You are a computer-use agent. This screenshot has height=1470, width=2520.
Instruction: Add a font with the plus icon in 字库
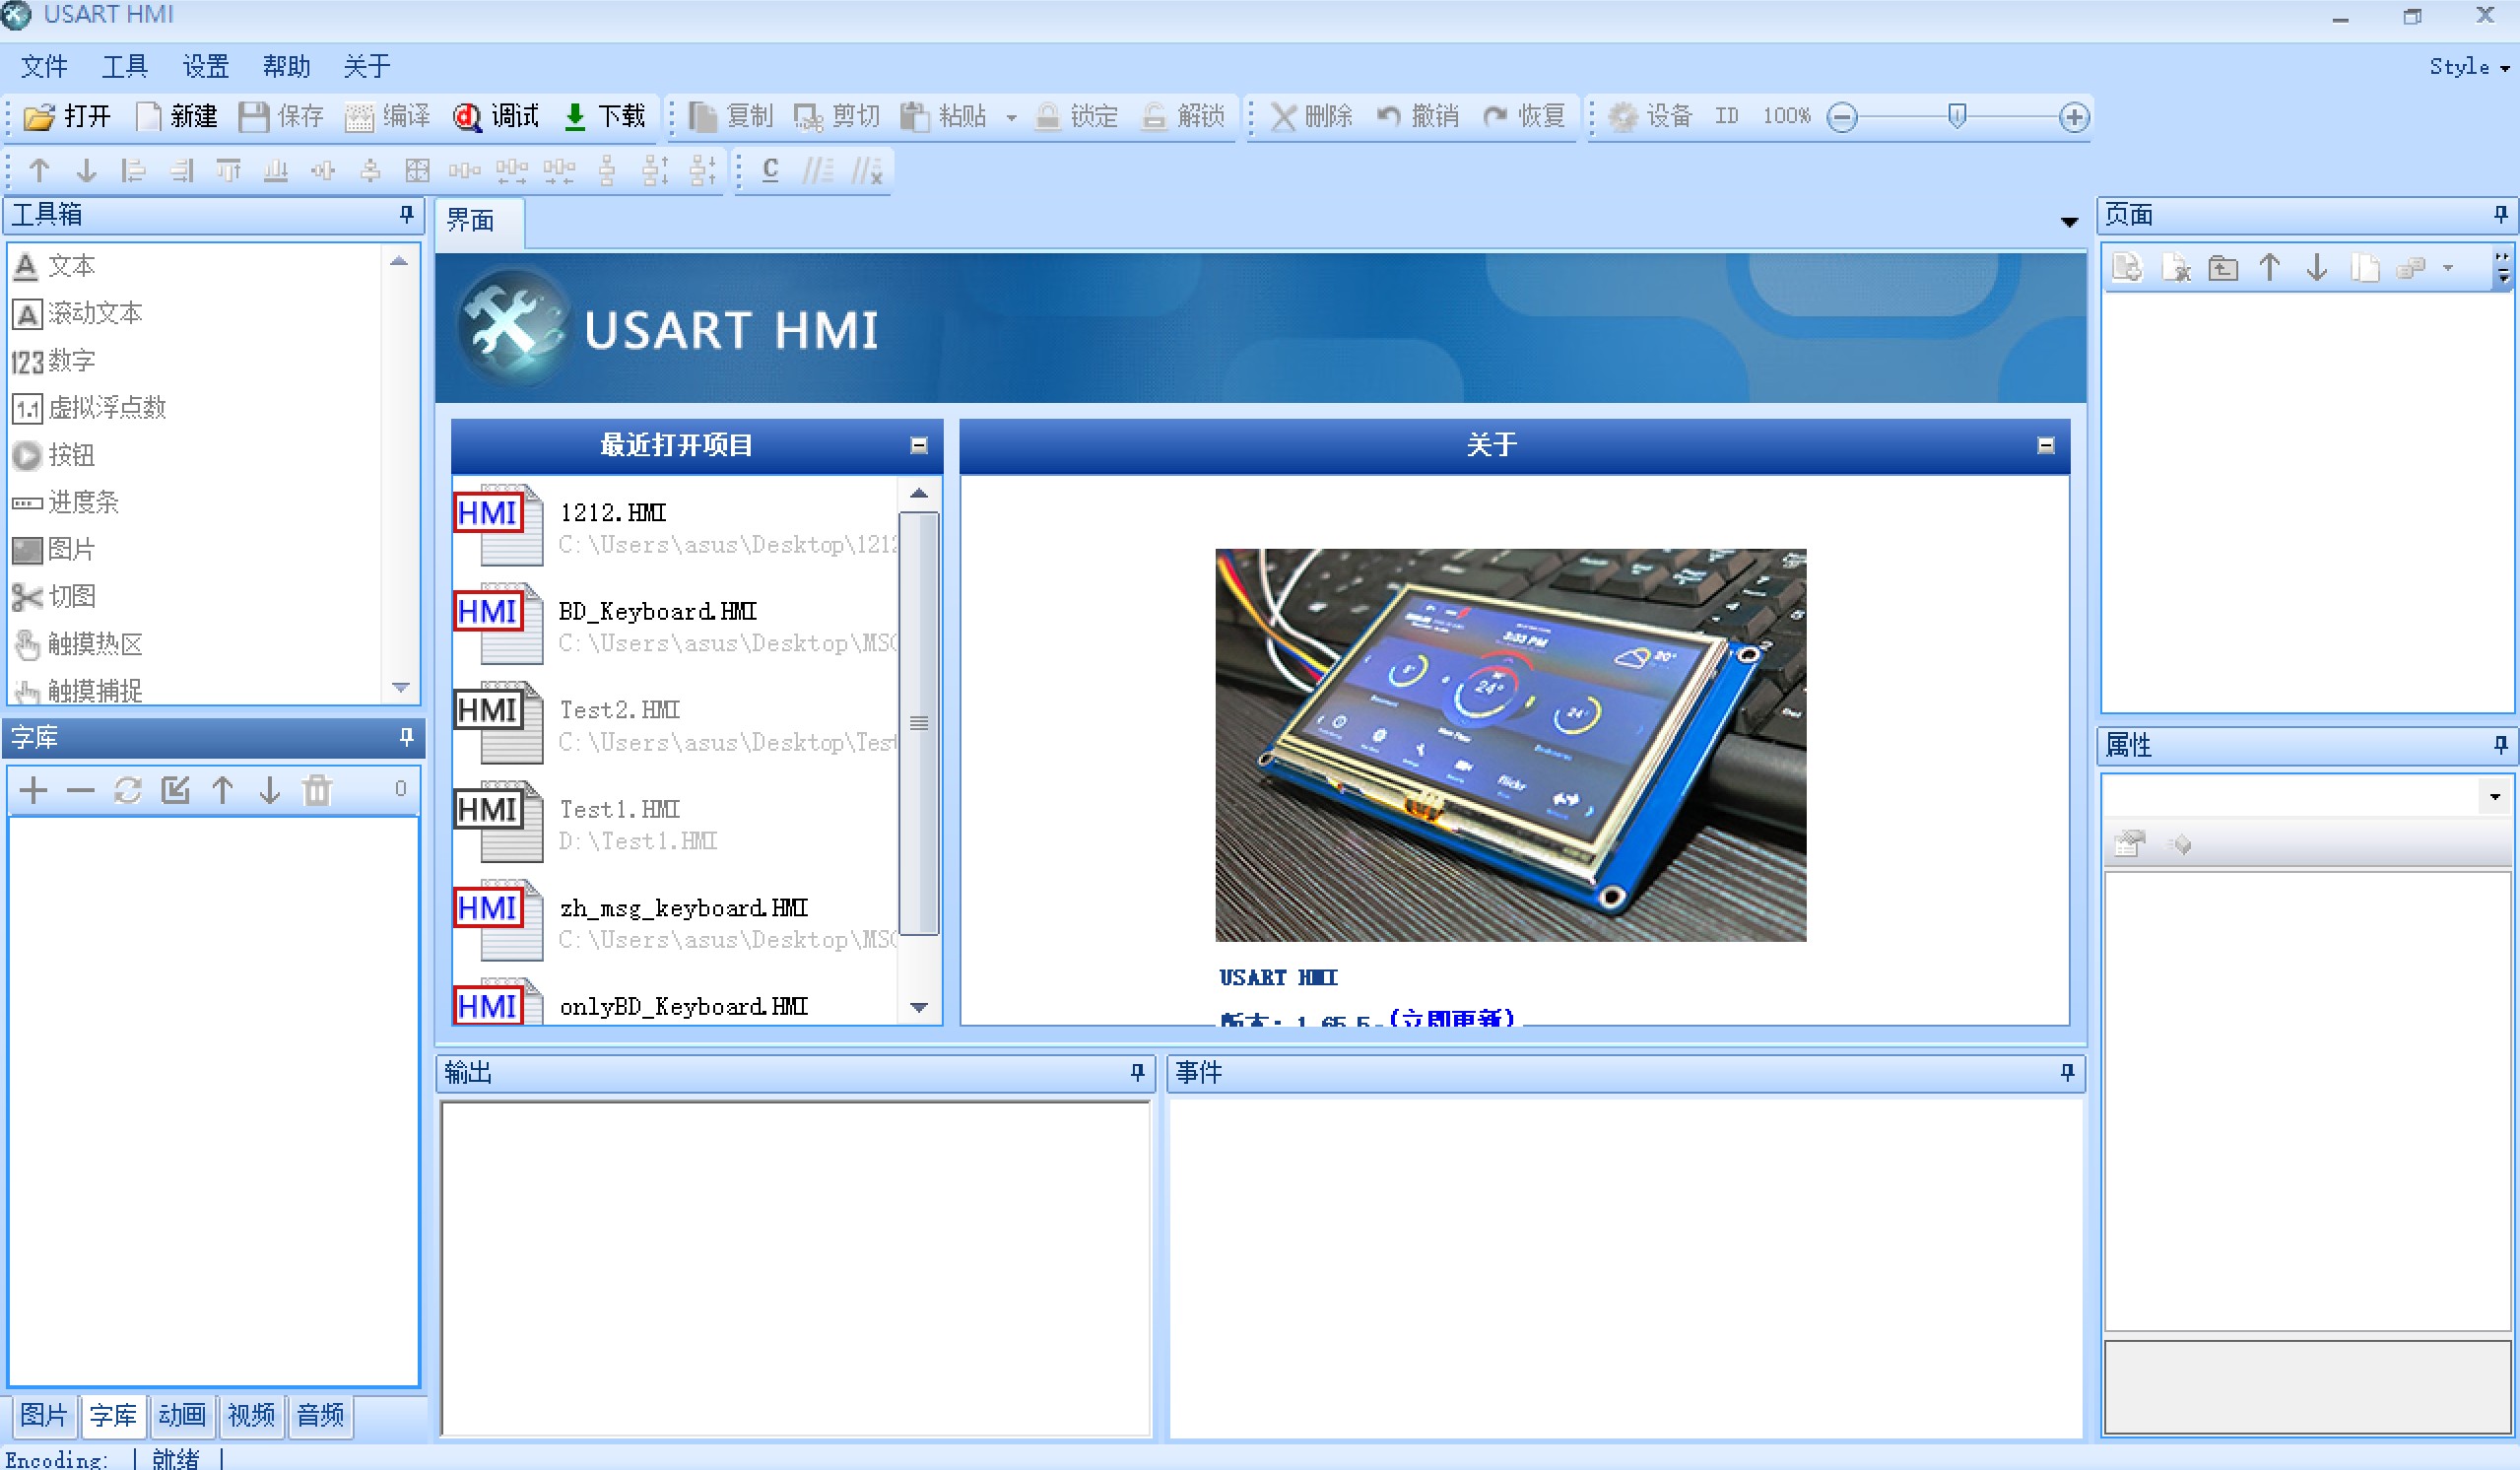click(x=33, y=790)
